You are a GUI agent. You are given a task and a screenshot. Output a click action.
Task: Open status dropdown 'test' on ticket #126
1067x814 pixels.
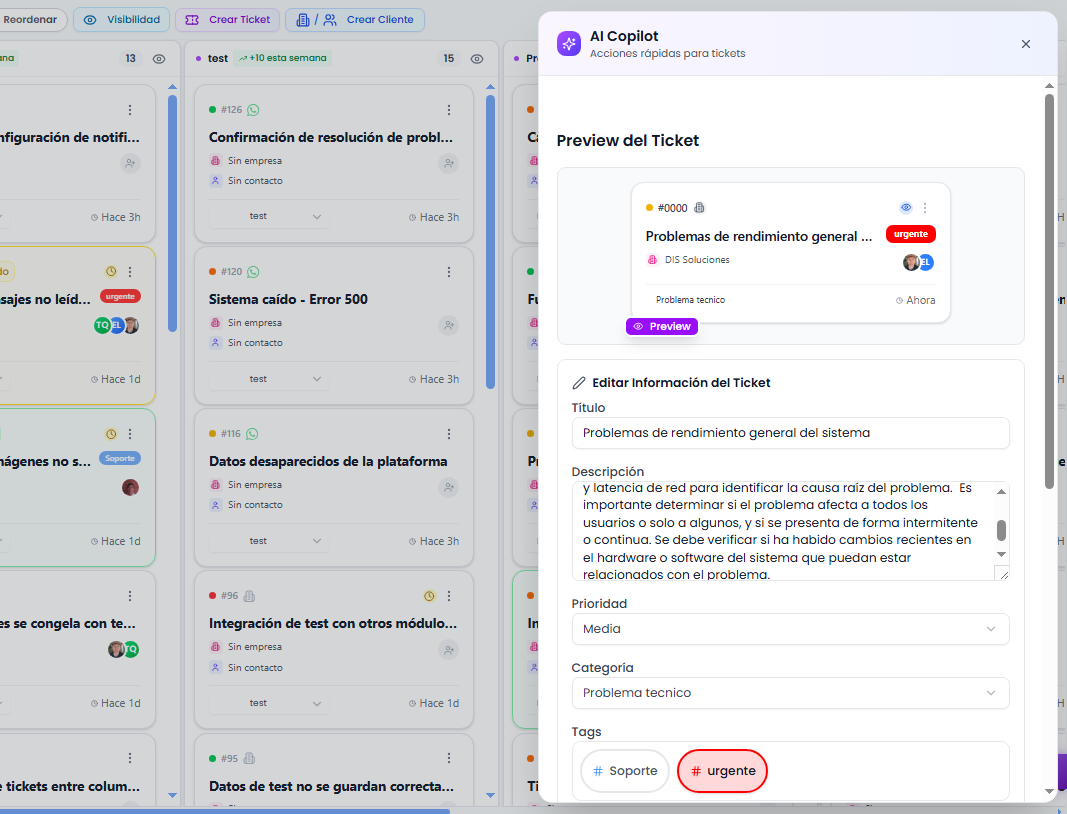(x=269, y=216)
